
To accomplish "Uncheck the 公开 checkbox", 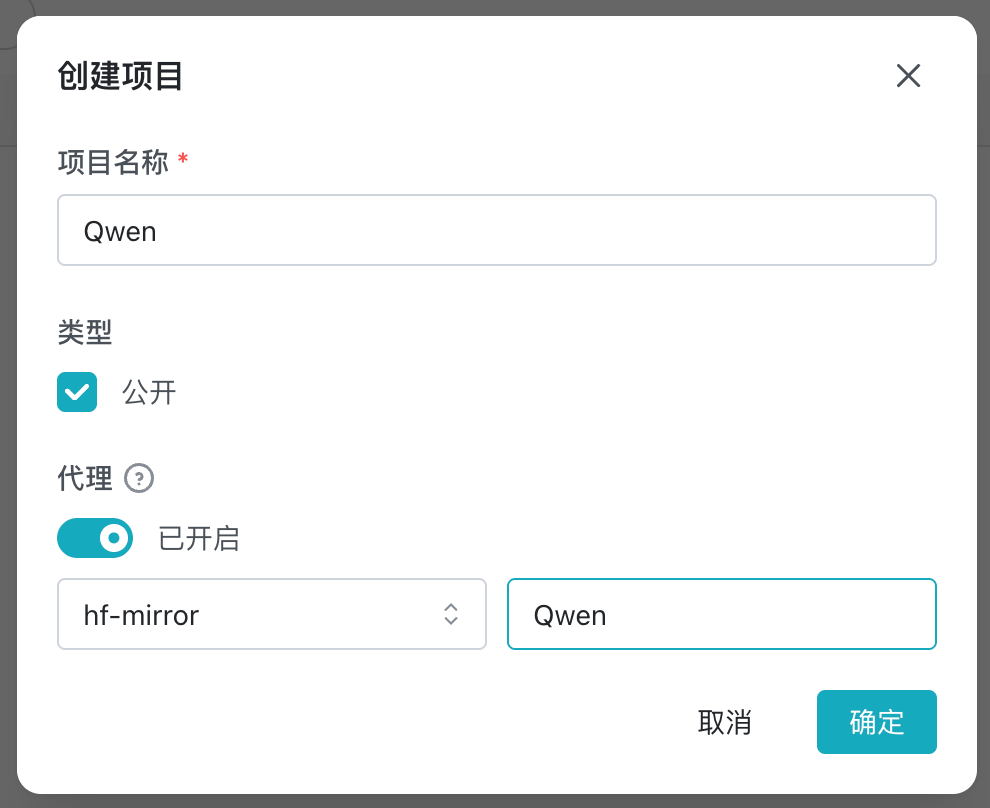I will (x=77, y=392).
